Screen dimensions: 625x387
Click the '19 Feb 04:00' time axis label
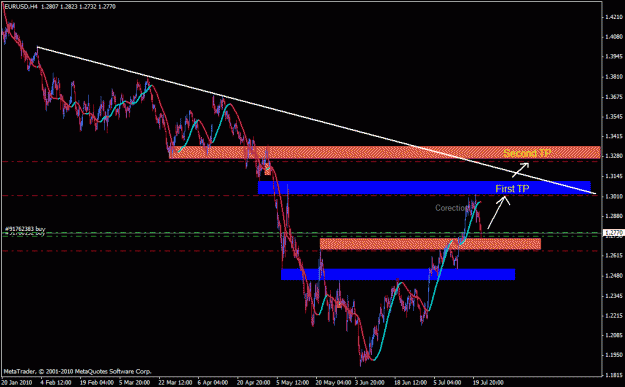pos(96,382)
